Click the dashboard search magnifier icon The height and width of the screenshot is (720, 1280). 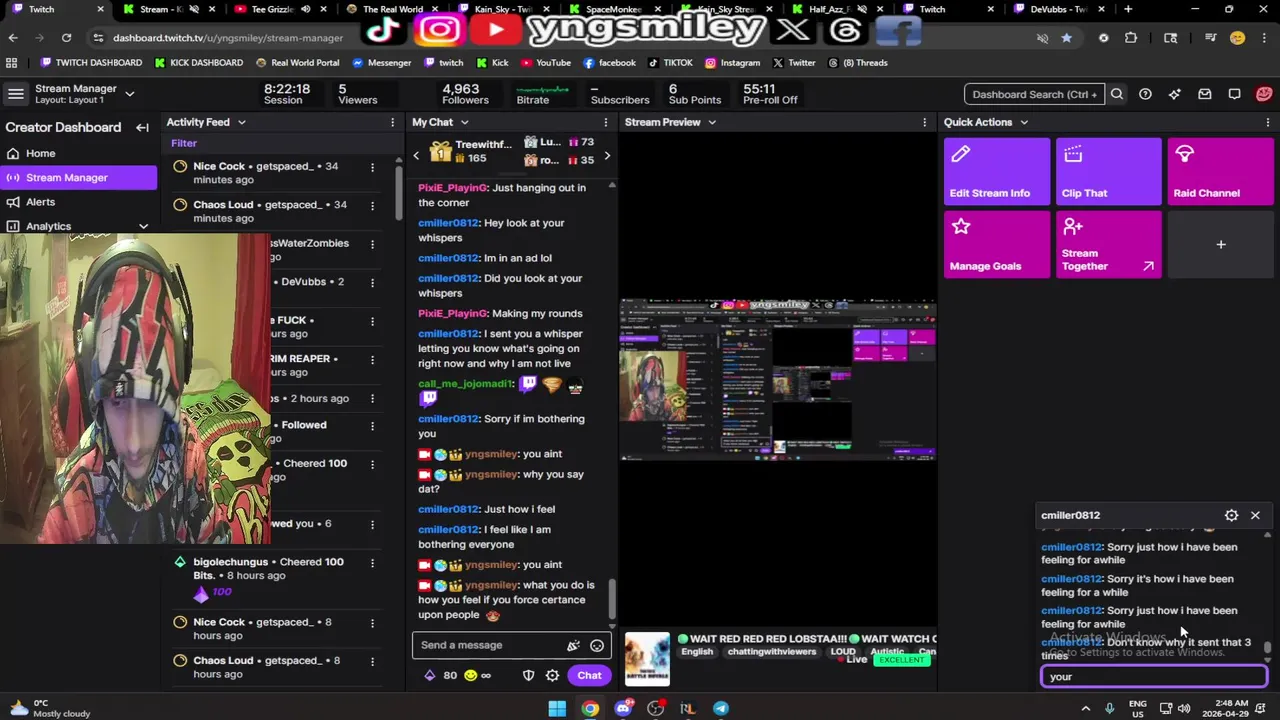[x=1117, y=94]
